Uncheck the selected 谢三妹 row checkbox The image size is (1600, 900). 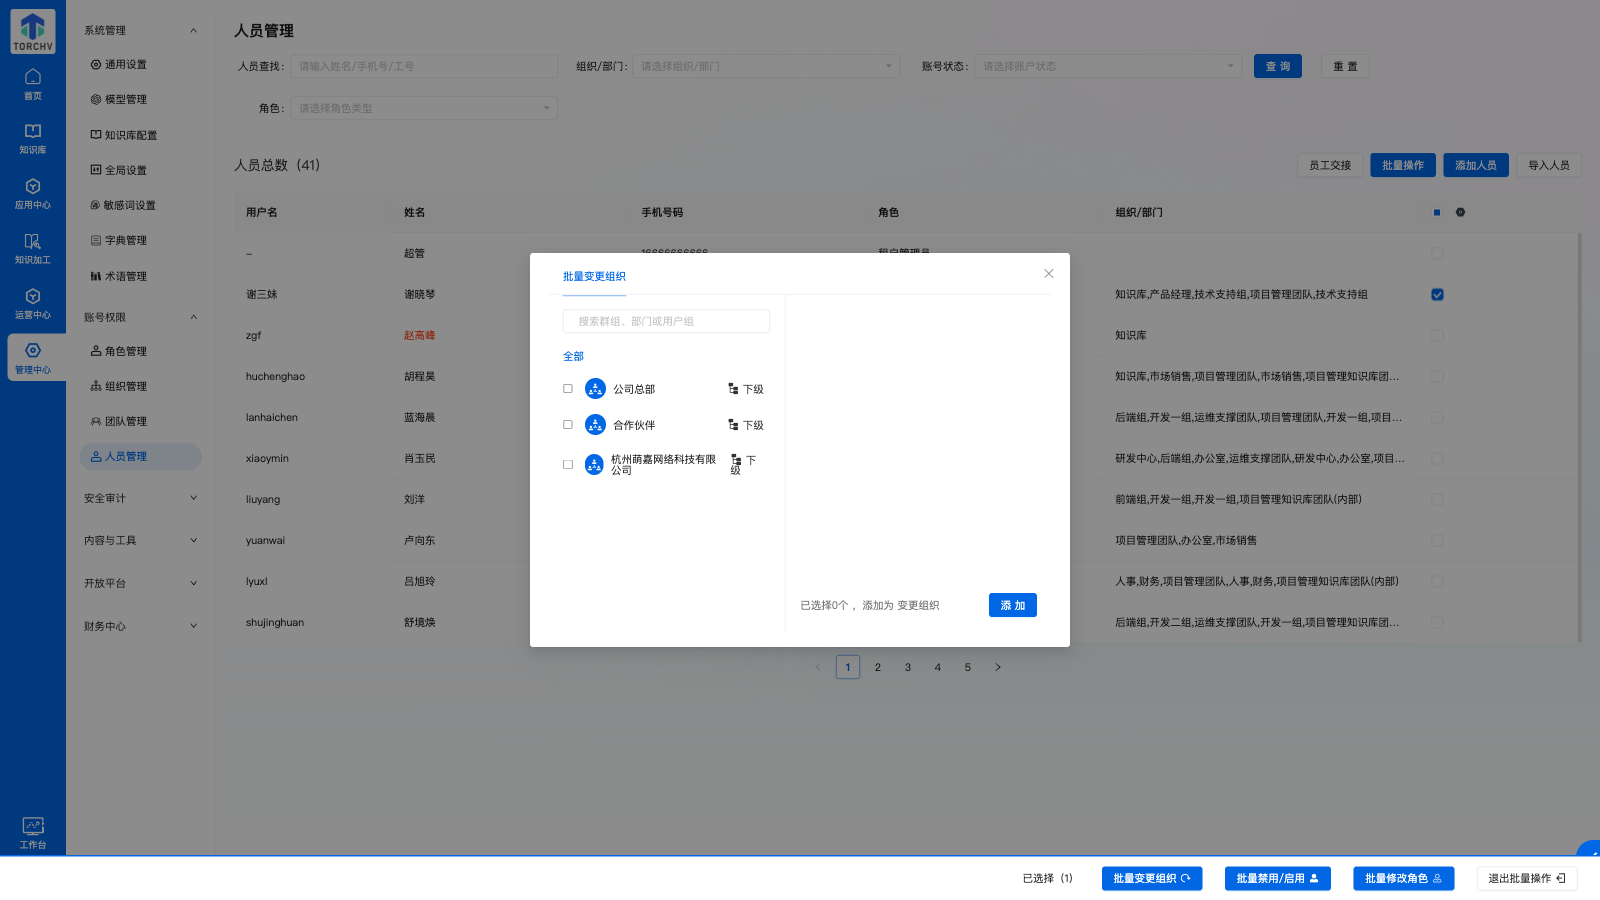point(1436,294)
